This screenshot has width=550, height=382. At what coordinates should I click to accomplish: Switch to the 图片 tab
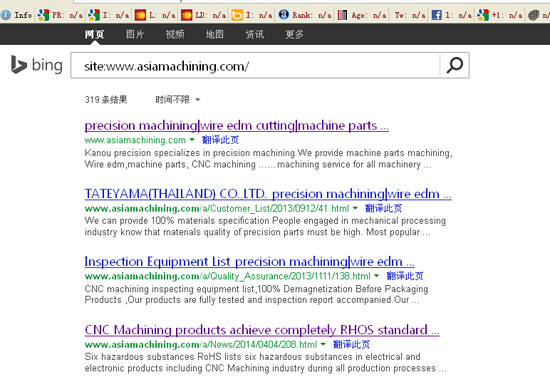pyautogui.click(x=135, y=34)
